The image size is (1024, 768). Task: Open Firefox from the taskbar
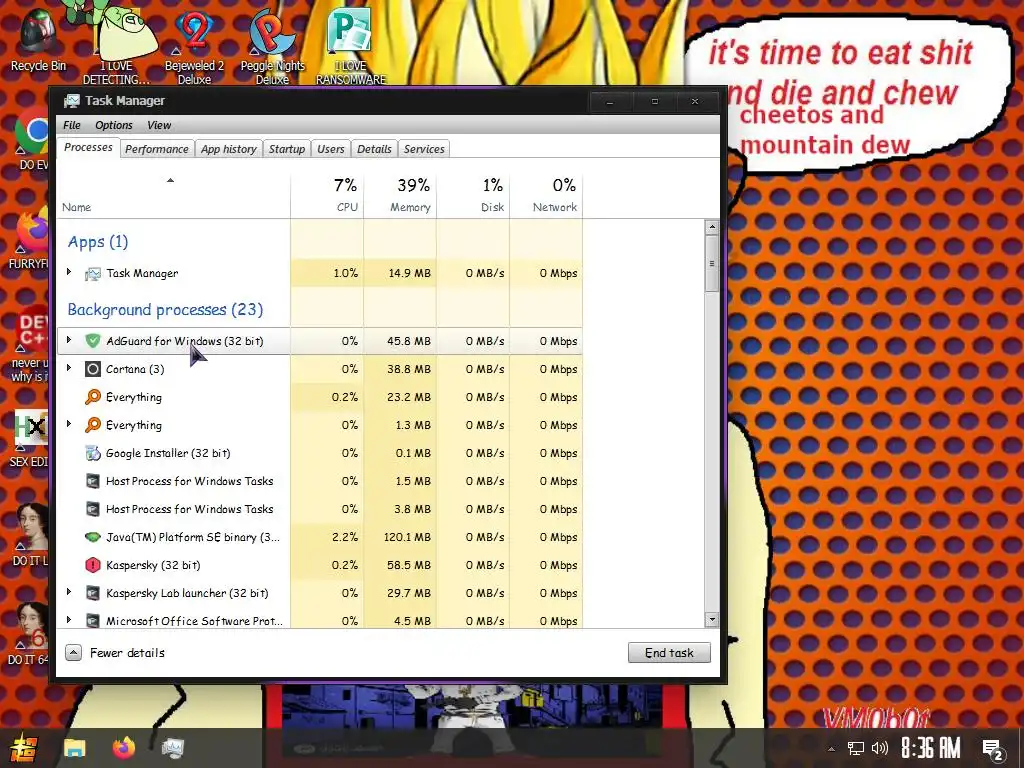123,748
